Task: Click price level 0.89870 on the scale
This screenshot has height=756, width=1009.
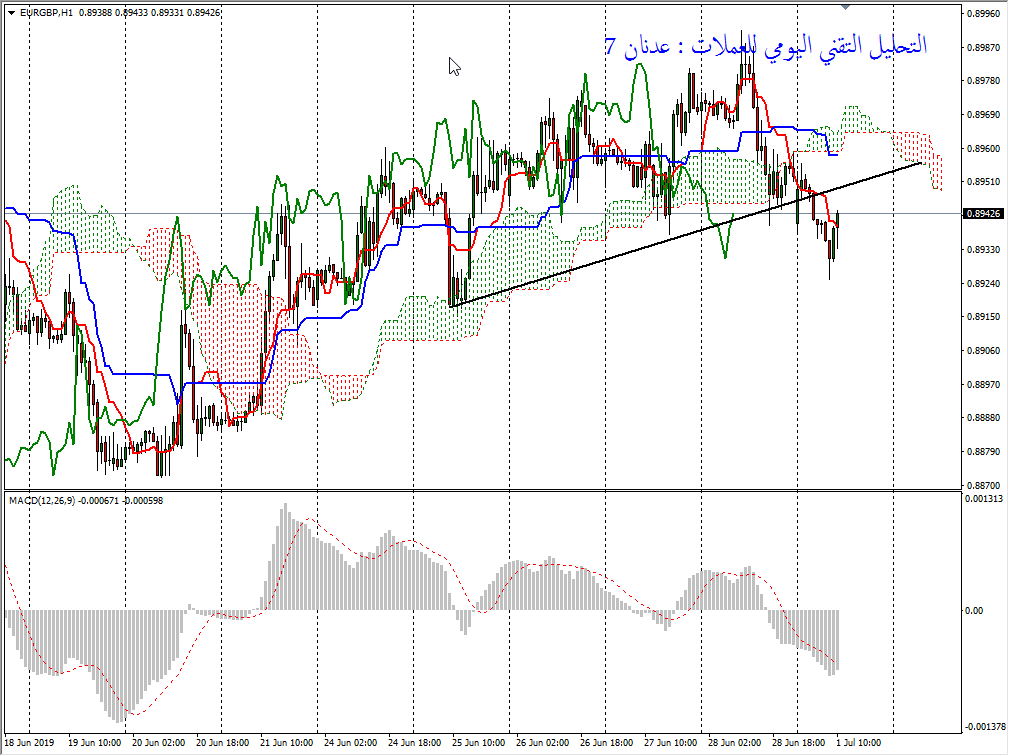Action: pos(984,47)
